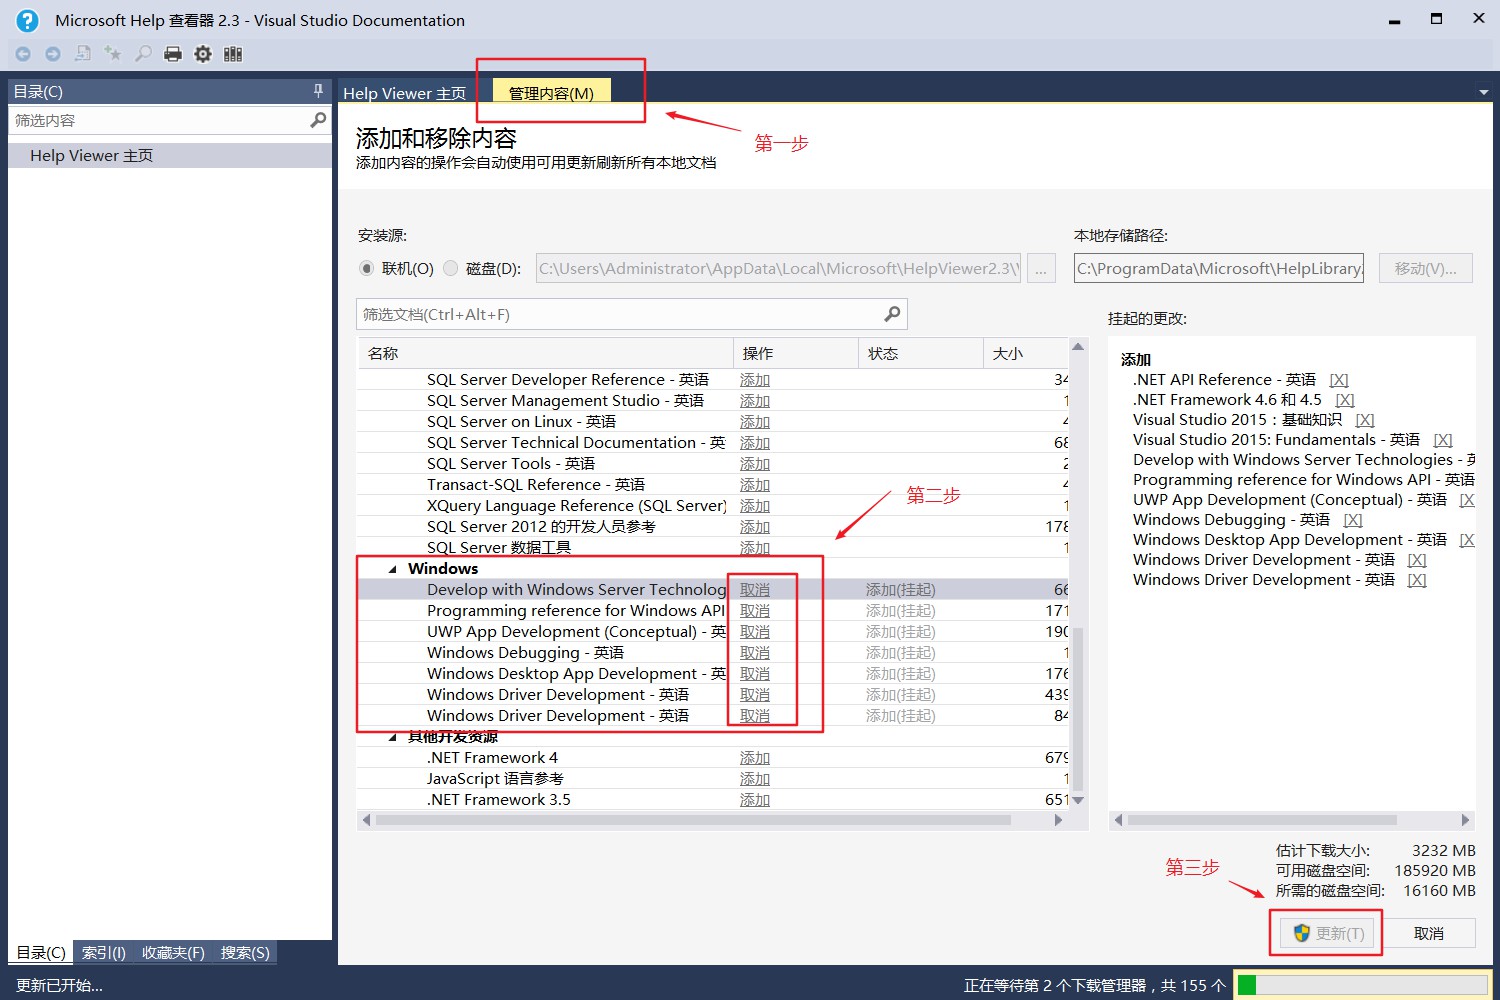This screenshot has width=1500, height=1000.
Task: Click the back navigation arrow
Action: point(23,53)
